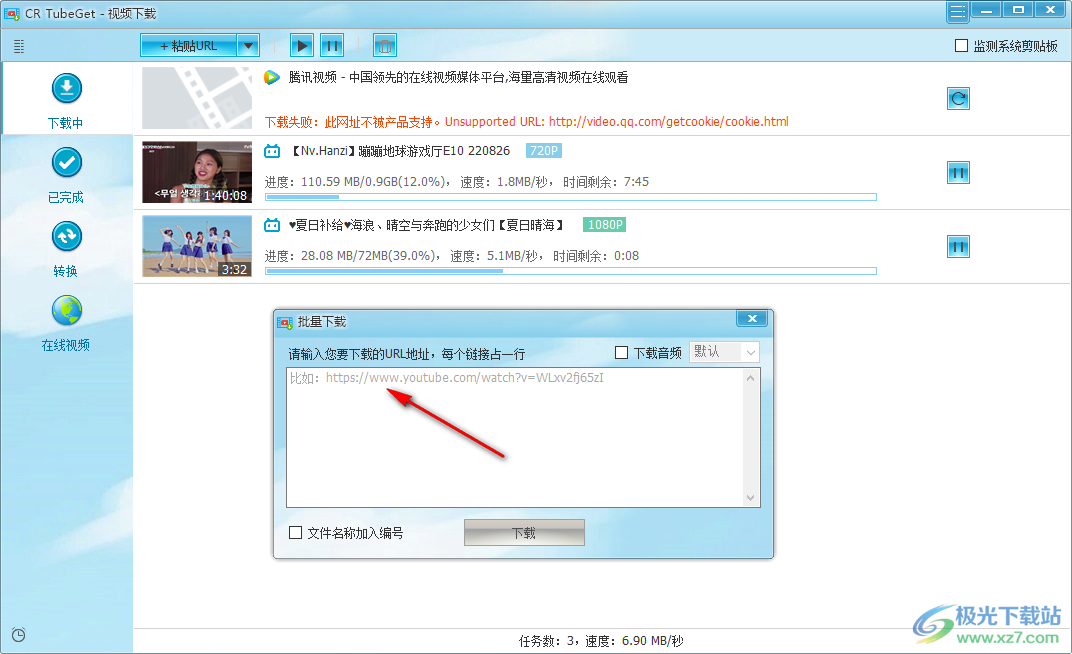The image size is (1072, 654).
Task: Minimize the CR TubeGet window
Action: pos(986,10)
